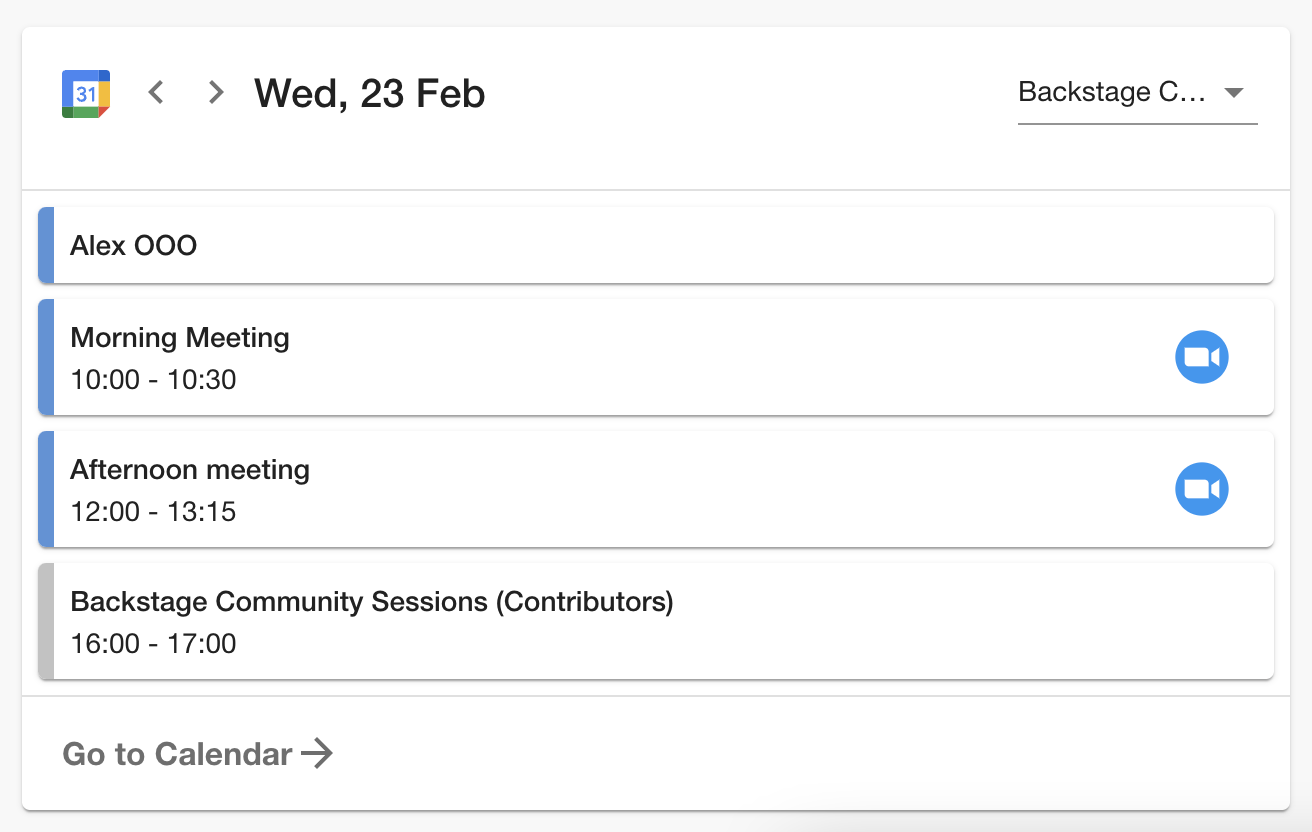The height and width of the screenshot is (832, 1312).
Task: Click the blue color bar on Afternoon meeting
Action: tap(46, 489)
